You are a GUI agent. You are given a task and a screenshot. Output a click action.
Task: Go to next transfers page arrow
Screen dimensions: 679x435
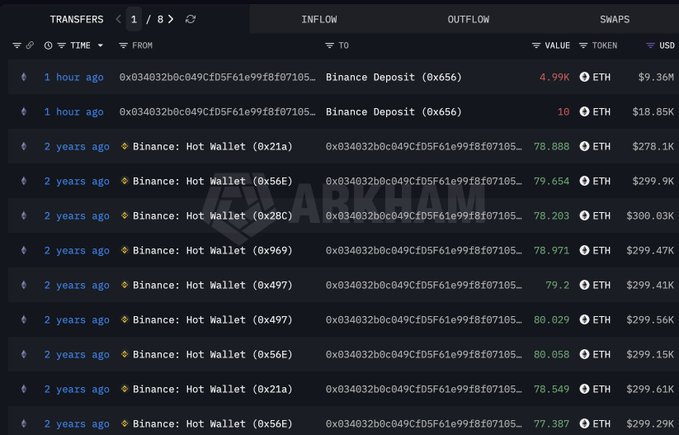(x=171, y=19)
